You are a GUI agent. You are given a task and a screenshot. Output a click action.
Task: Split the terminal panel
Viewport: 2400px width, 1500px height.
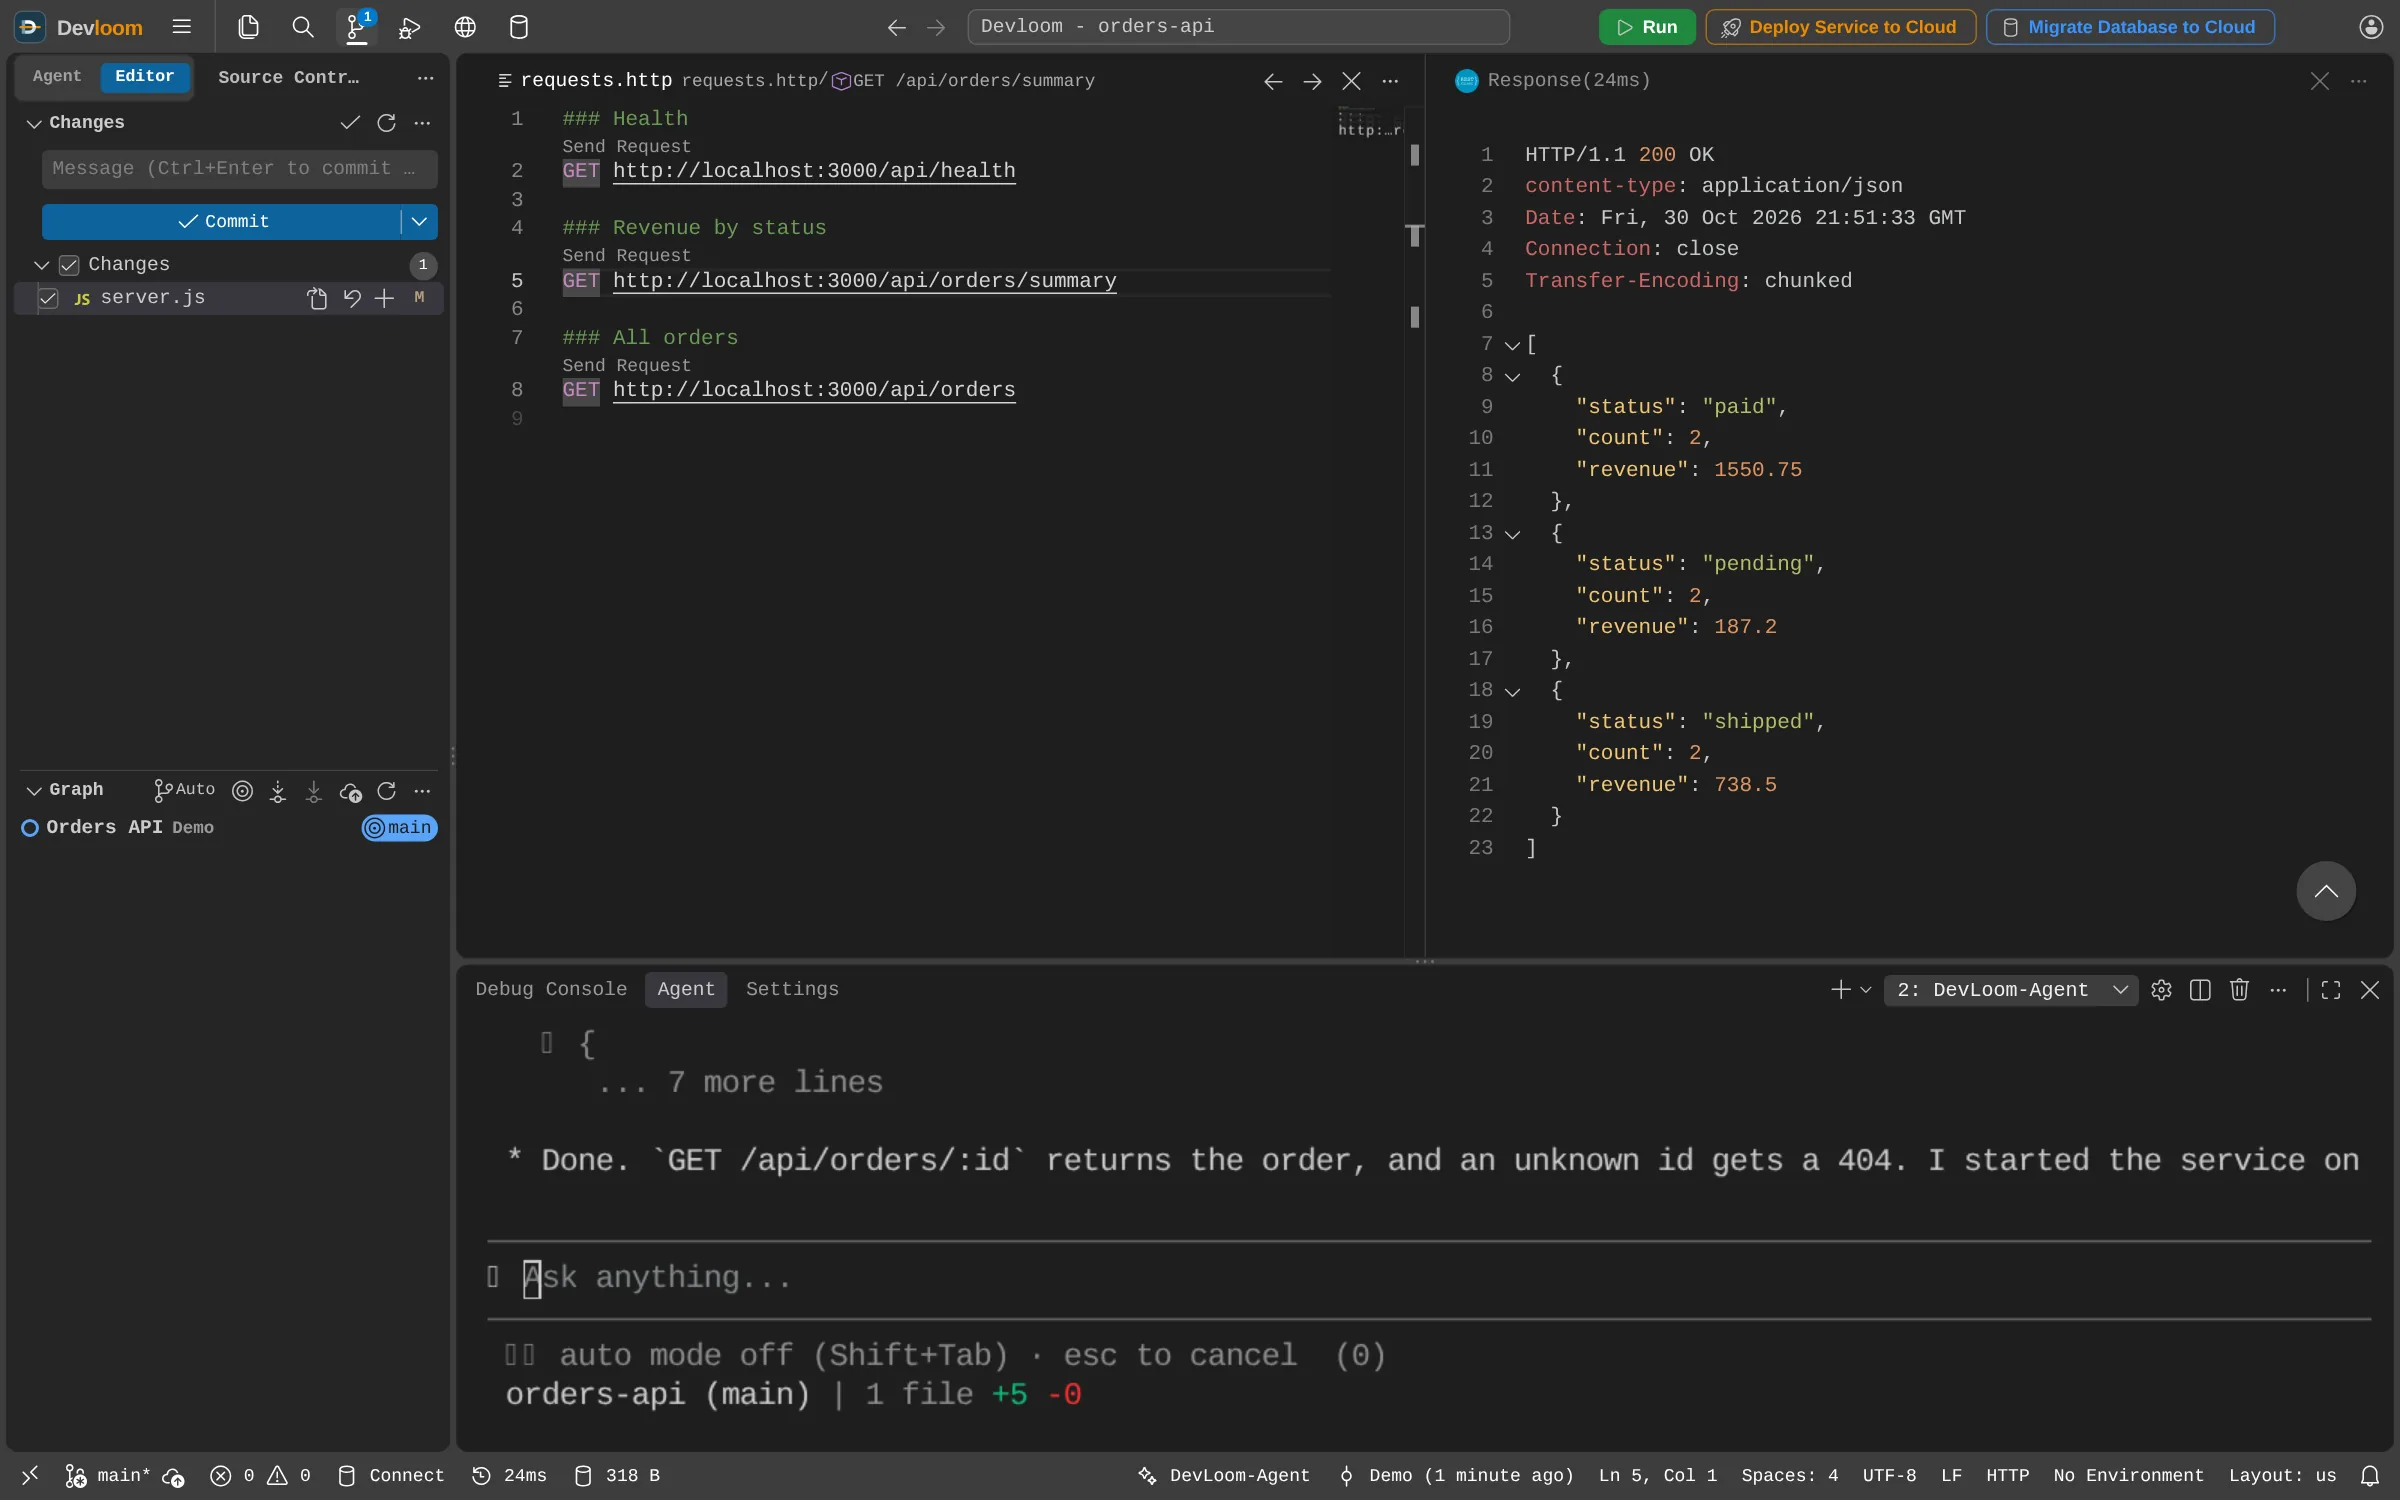point(2200,990)
